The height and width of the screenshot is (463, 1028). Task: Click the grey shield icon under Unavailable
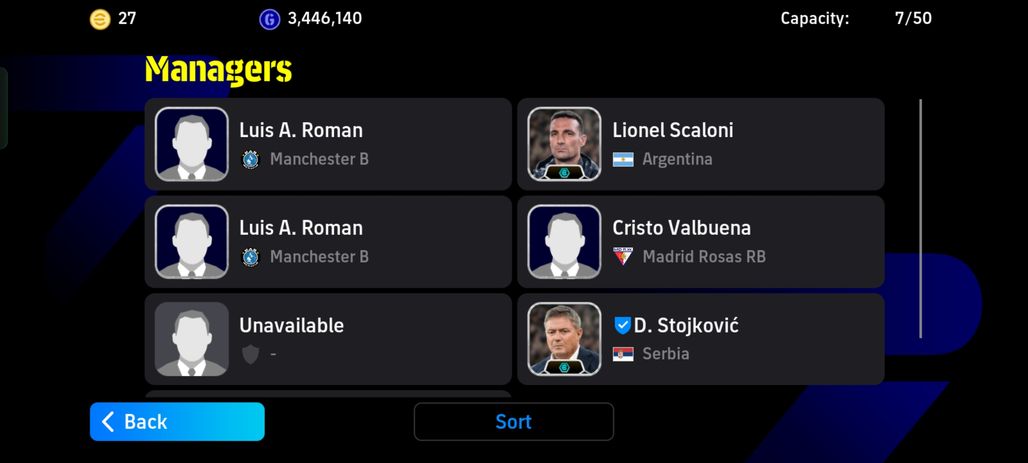pos(250,354)
